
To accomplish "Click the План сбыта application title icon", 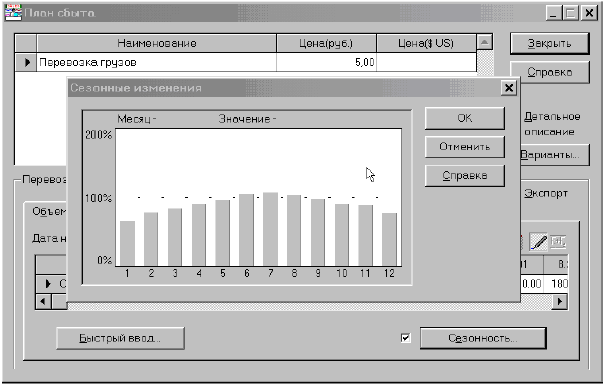I will 13,12.
